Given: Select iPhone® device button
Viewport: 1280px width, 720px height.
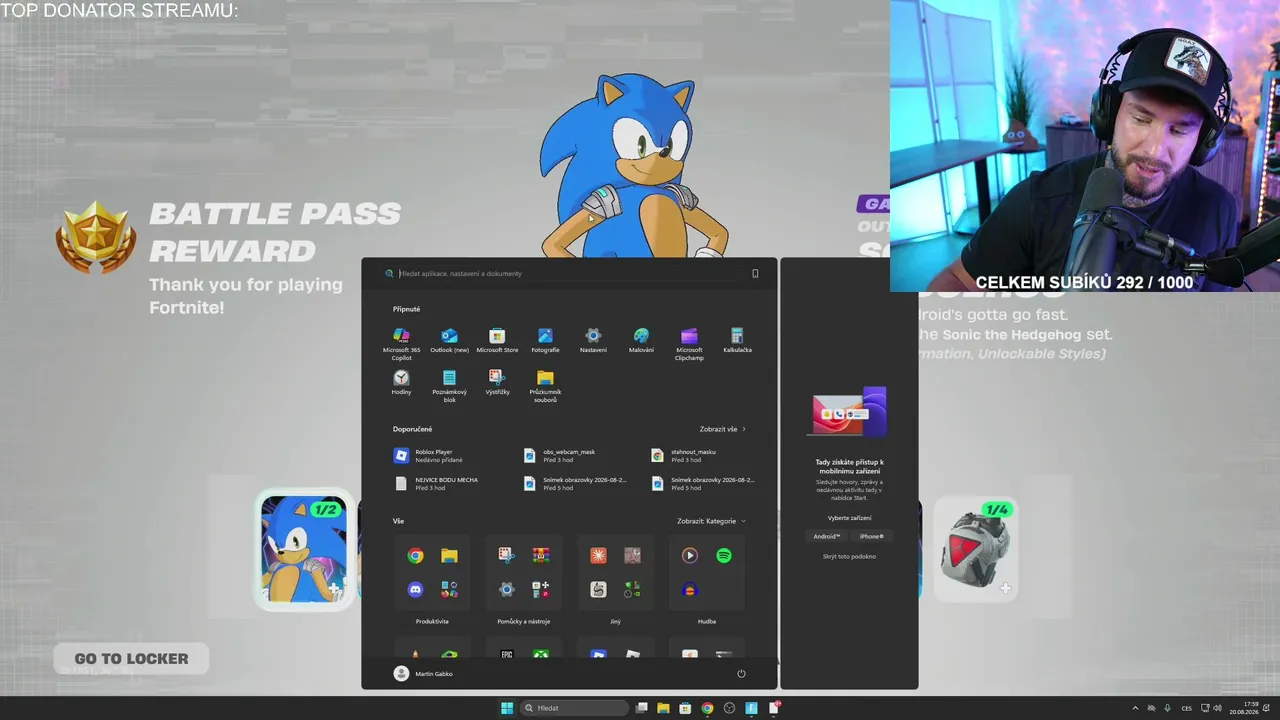Looking at the screenshot, I should tap(872, 536).
